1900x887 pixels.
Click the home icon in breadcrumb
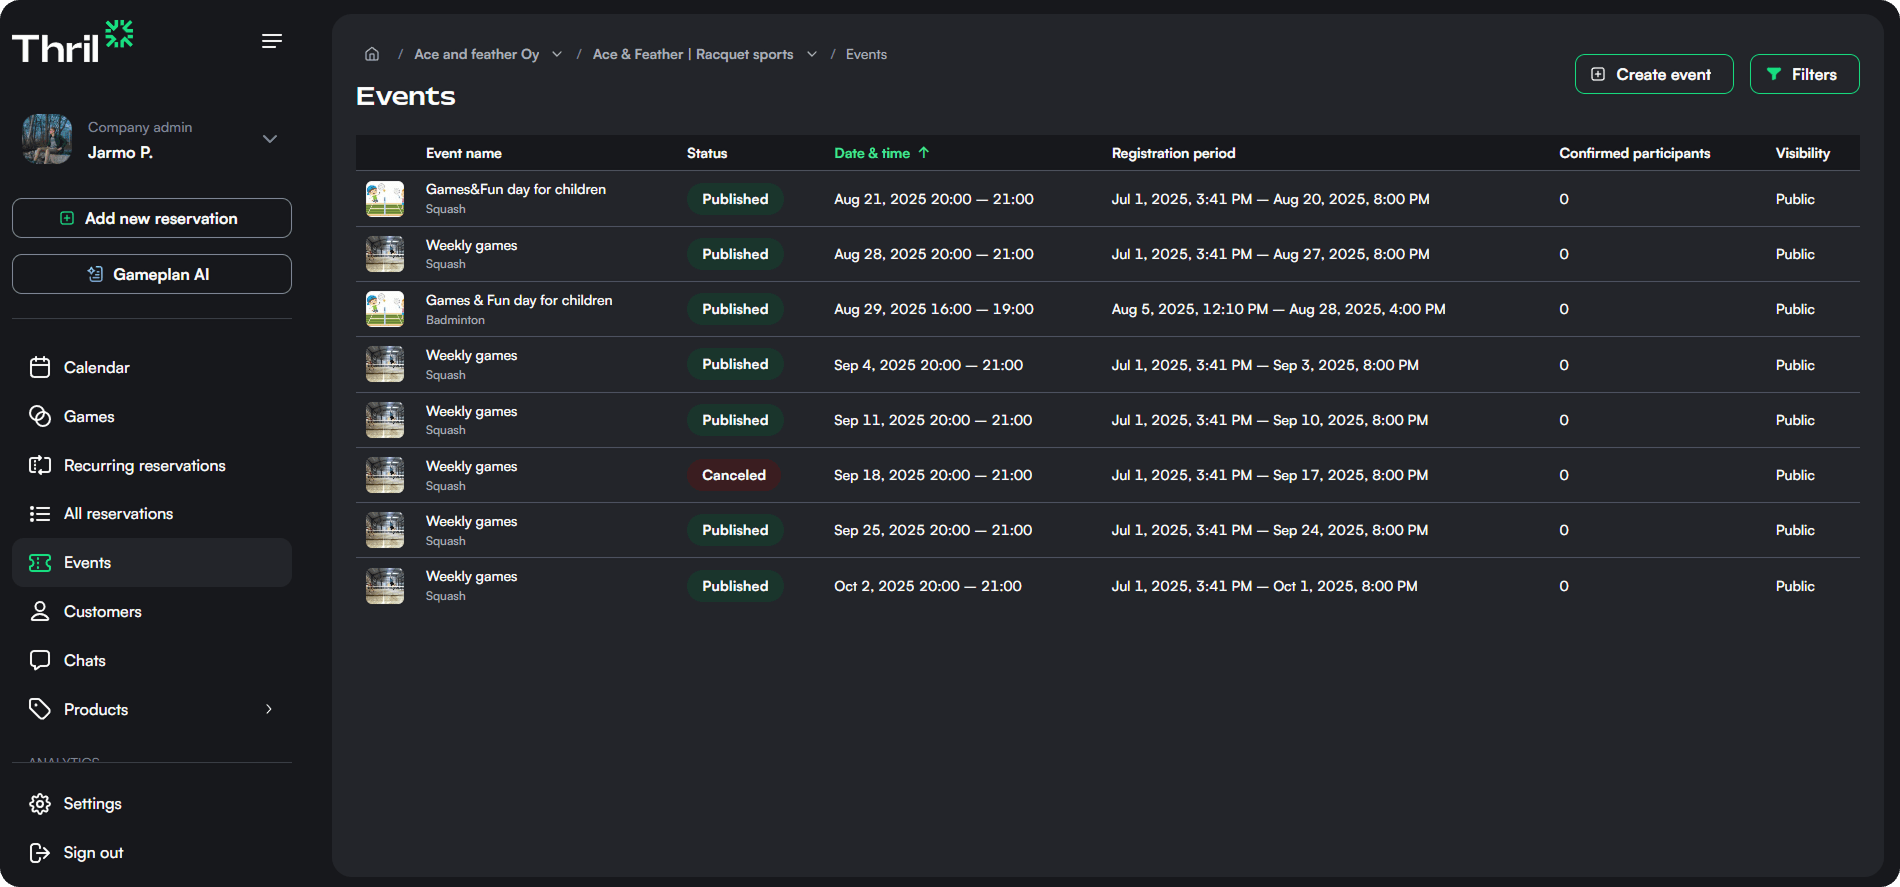[372, 54]
